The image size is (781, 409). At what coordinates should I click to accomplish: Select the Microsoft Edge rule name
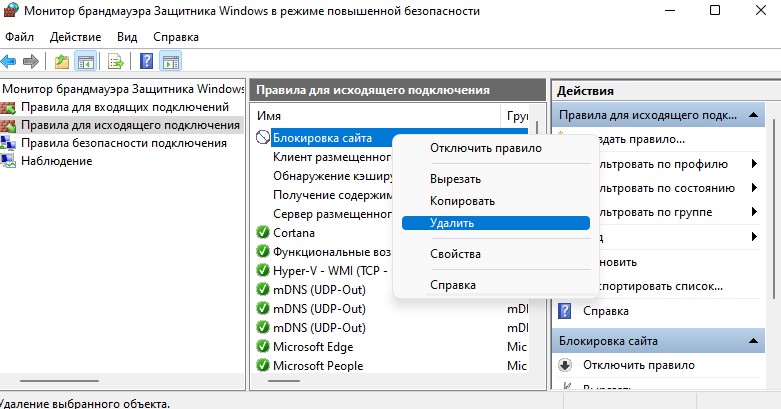[313, 346]
